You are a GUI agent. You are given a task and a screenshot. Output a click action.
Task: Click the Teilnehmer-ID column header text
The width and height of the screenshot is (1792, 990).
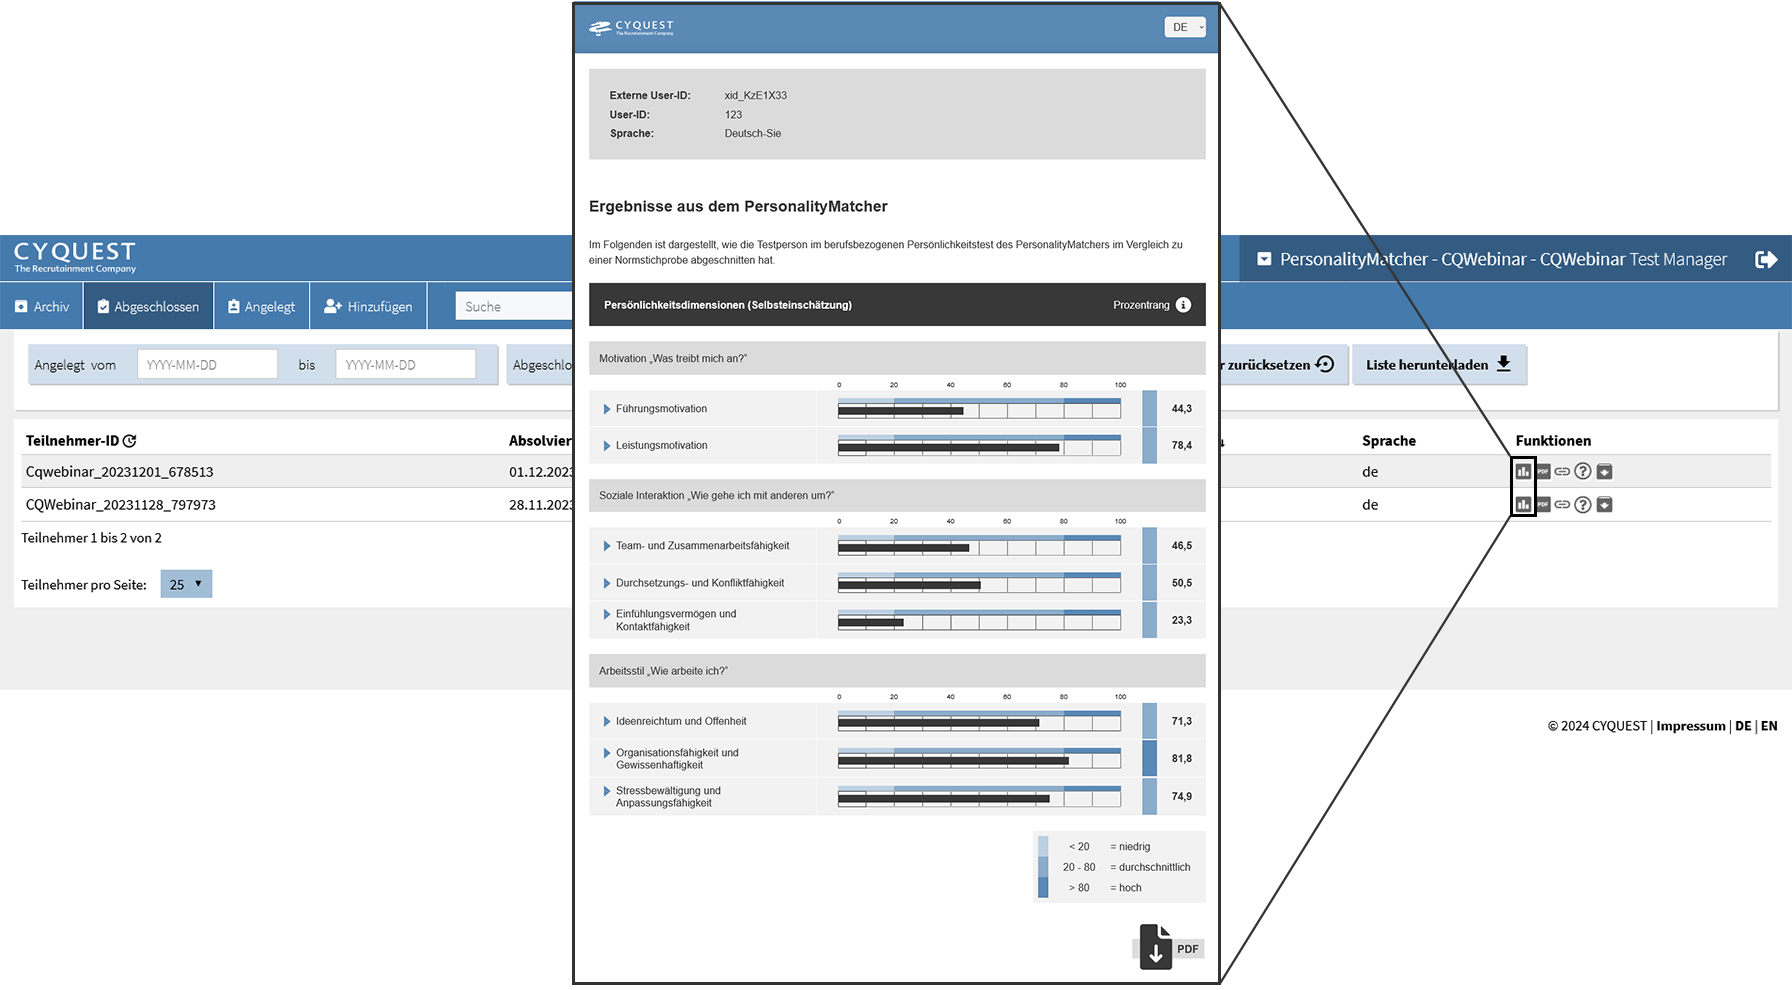72,441
